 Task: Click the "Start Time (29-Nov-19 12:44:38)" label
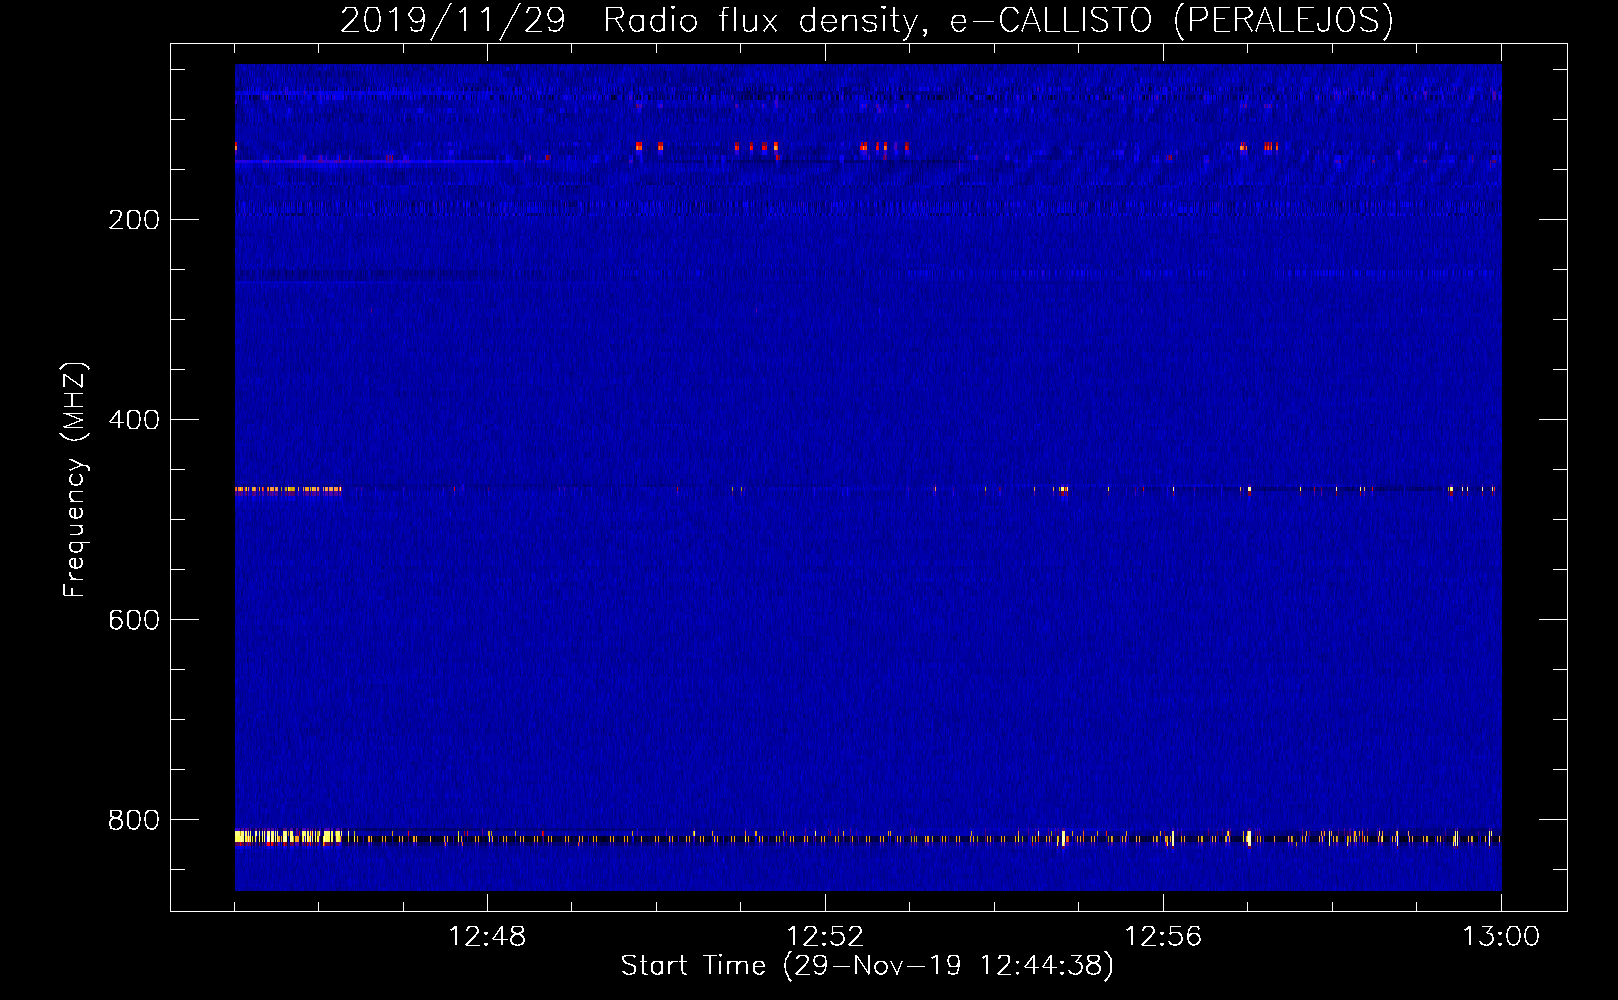point(867,966)
